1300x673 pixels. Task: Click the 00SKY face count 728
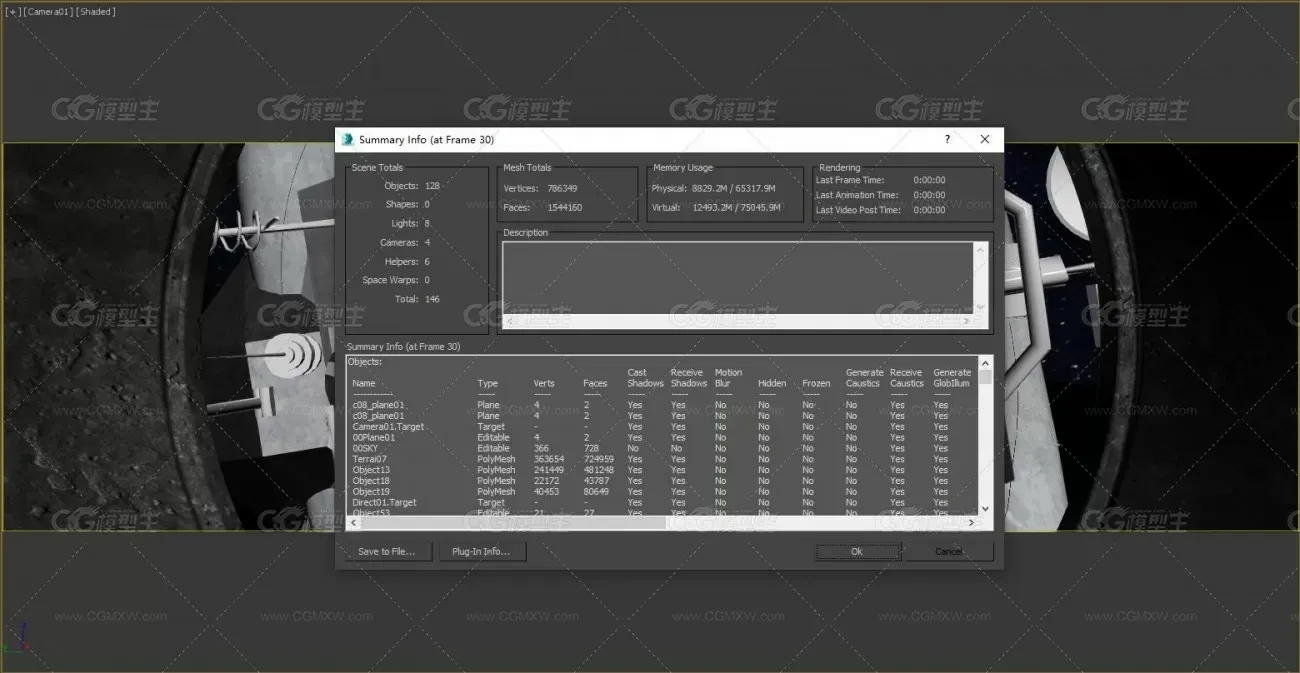tap(591, 449)
